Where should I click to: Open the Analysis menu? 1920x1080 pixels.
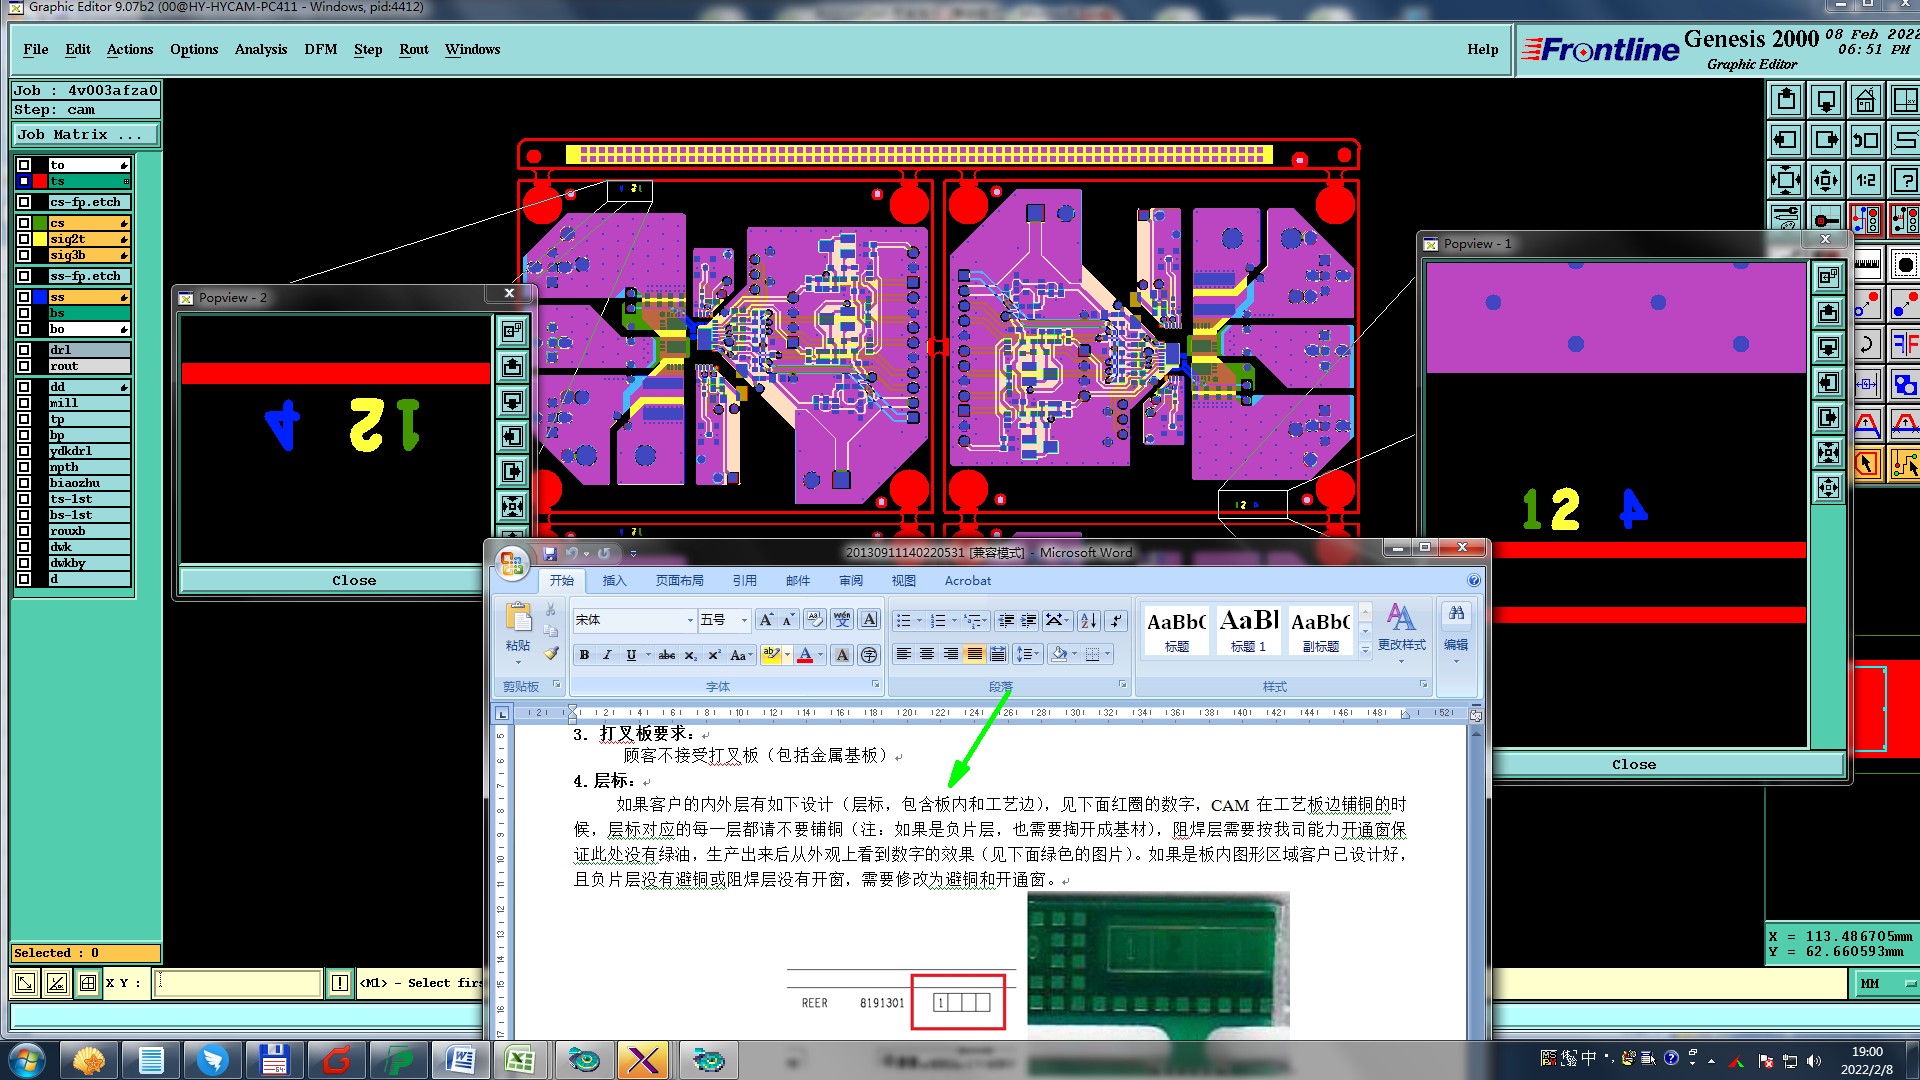pyautogui.click(x=260, y=49)
